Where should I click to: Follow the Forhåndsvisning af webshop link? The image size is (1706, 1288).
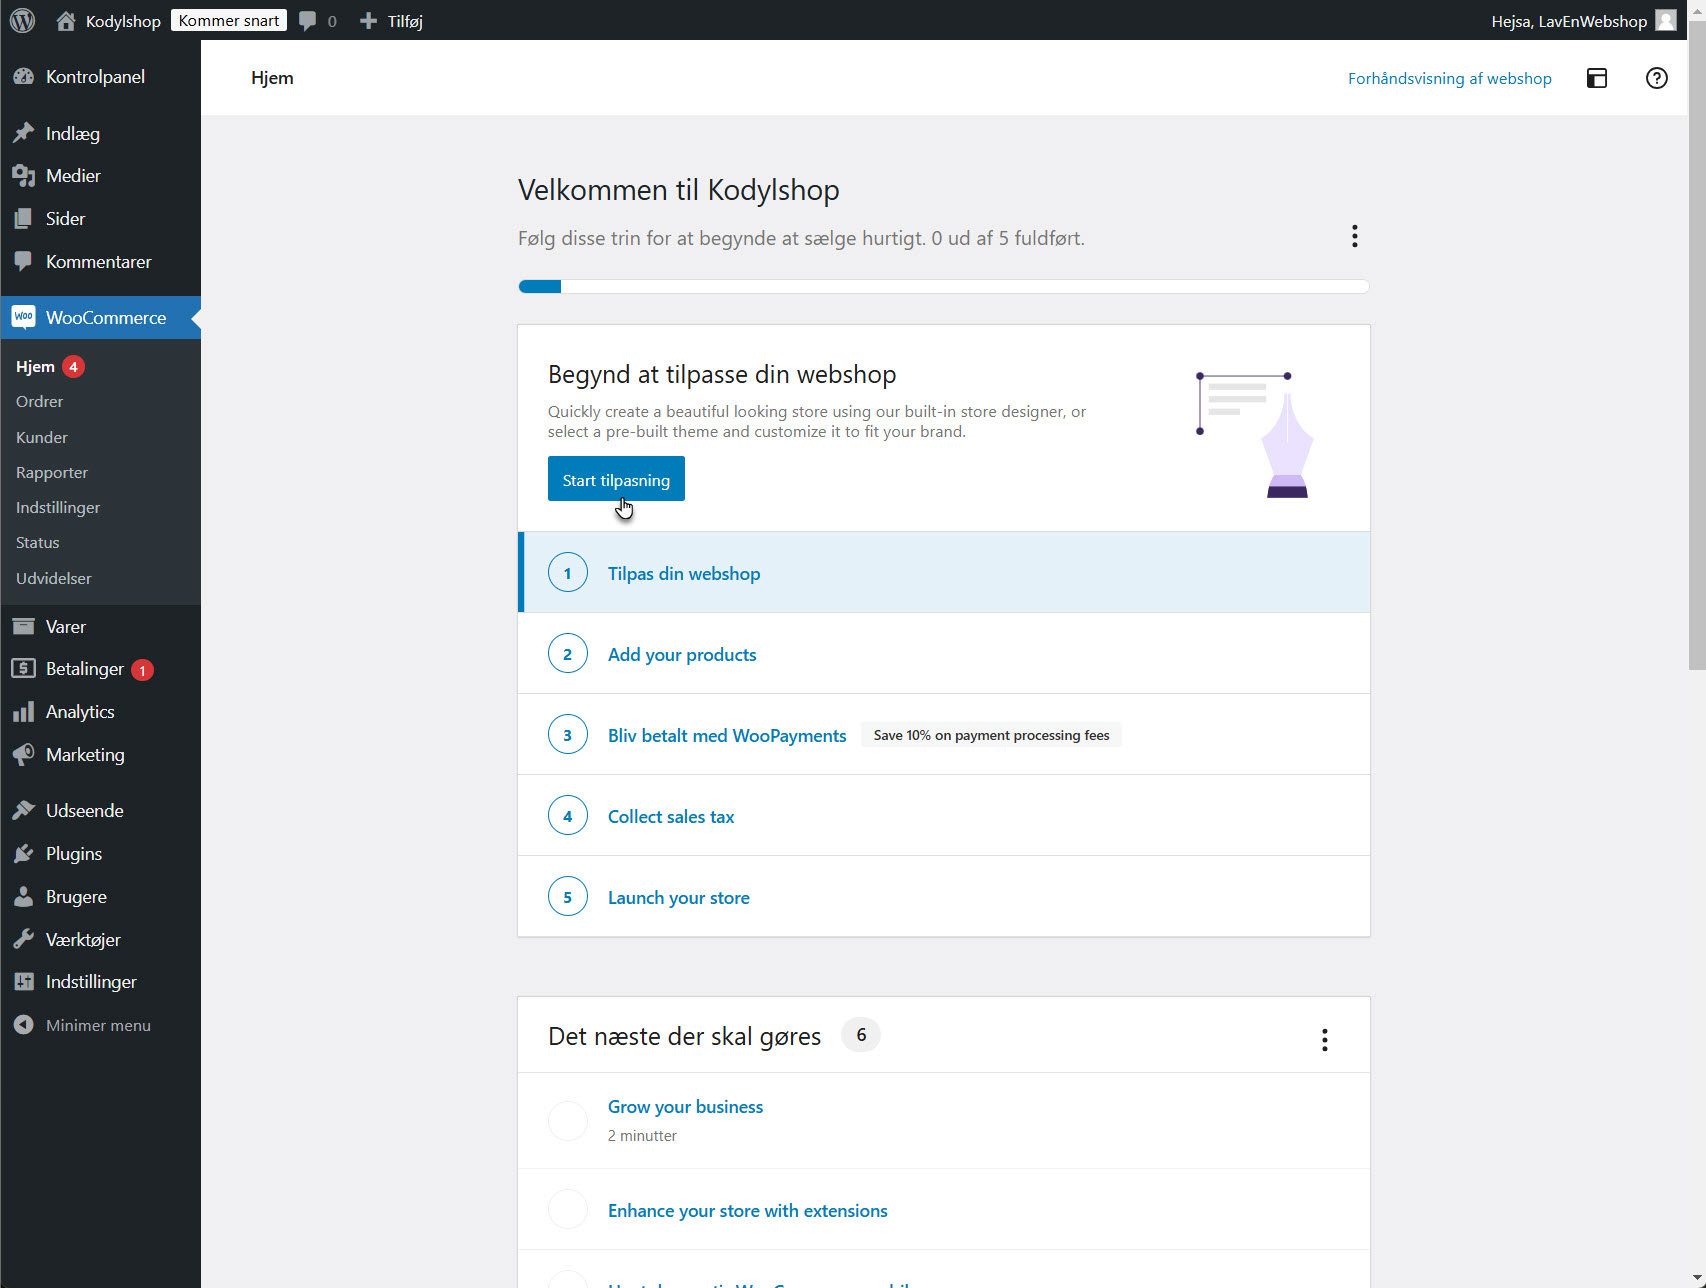pyautogui.click(x=1449, y=78)
